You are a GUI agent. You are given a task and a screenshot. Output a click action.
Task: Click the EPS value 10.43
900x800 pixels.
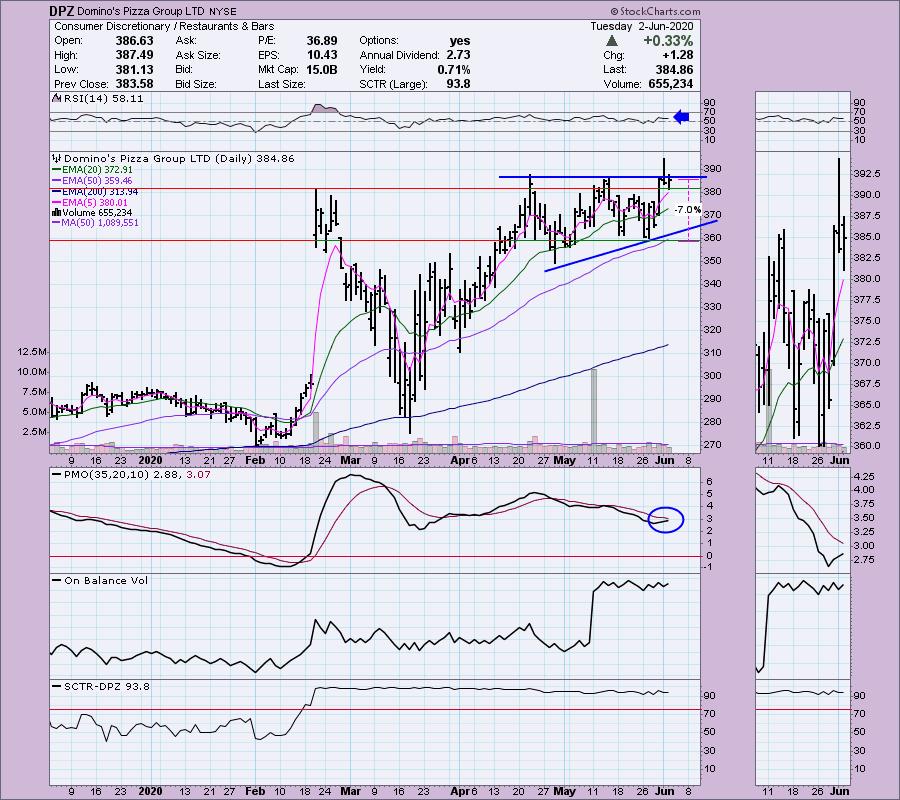pyautogui.click(x=321, y=55)
